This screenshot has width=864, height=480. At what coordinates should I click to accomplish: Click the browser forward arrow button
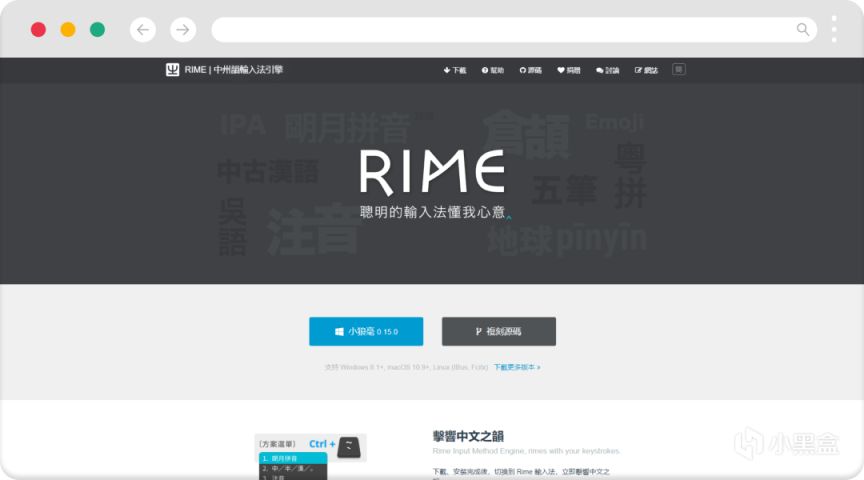coord(183,30)
